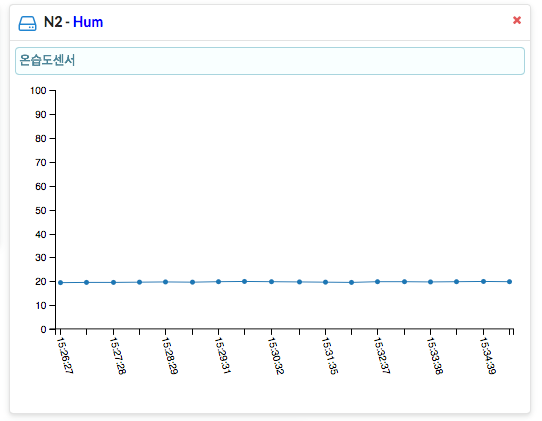542x421 pixels.
Task: Select data point at 15:34:39
Action: click(483, 281)
